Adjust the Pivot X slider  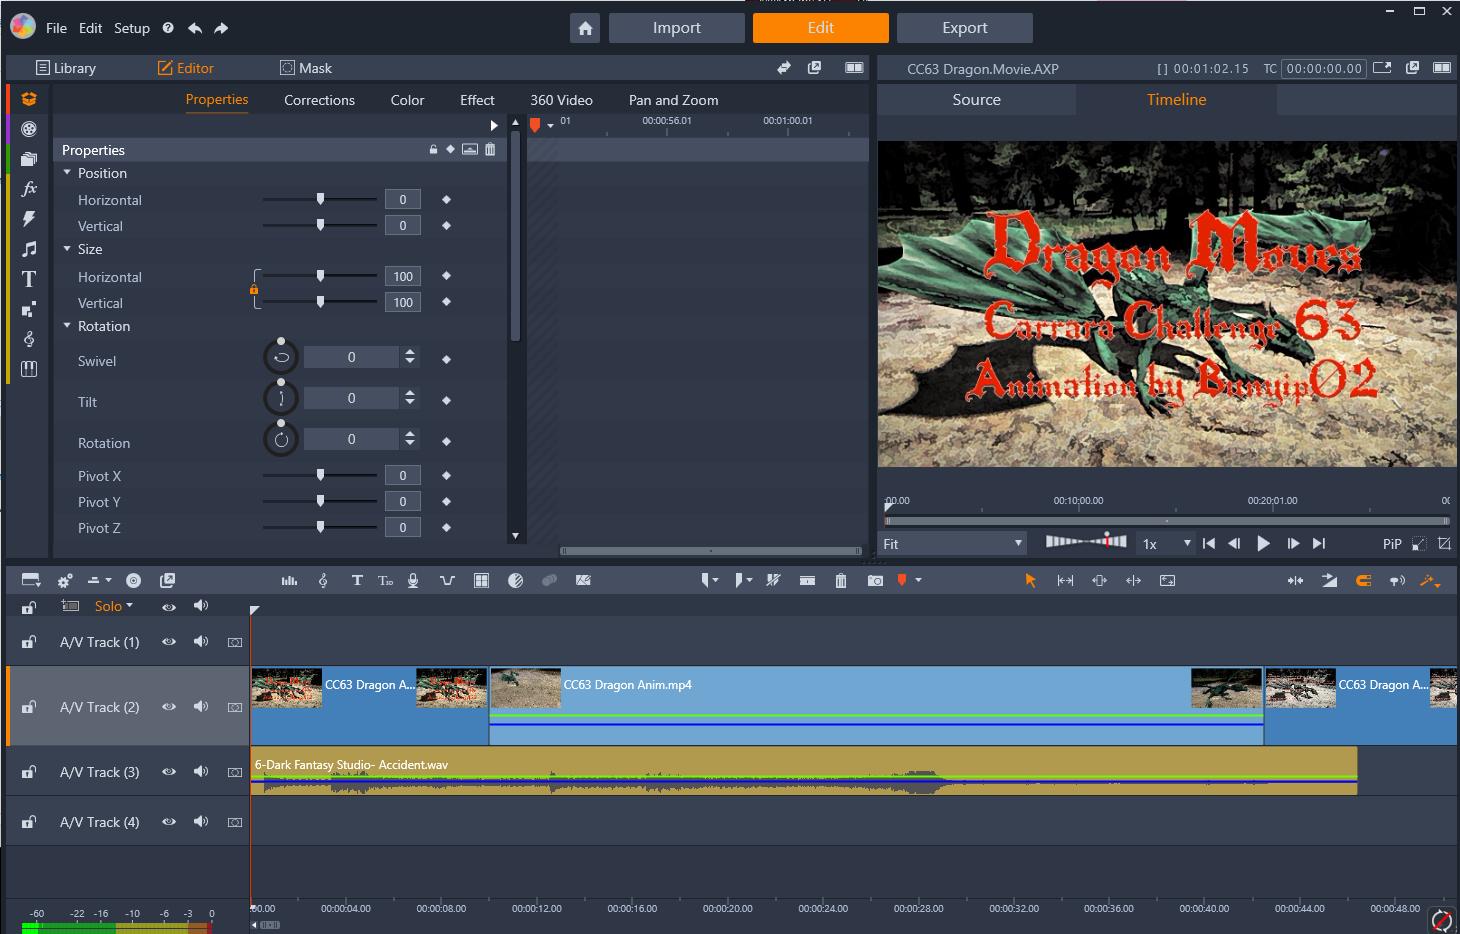[x=320, y=475]
